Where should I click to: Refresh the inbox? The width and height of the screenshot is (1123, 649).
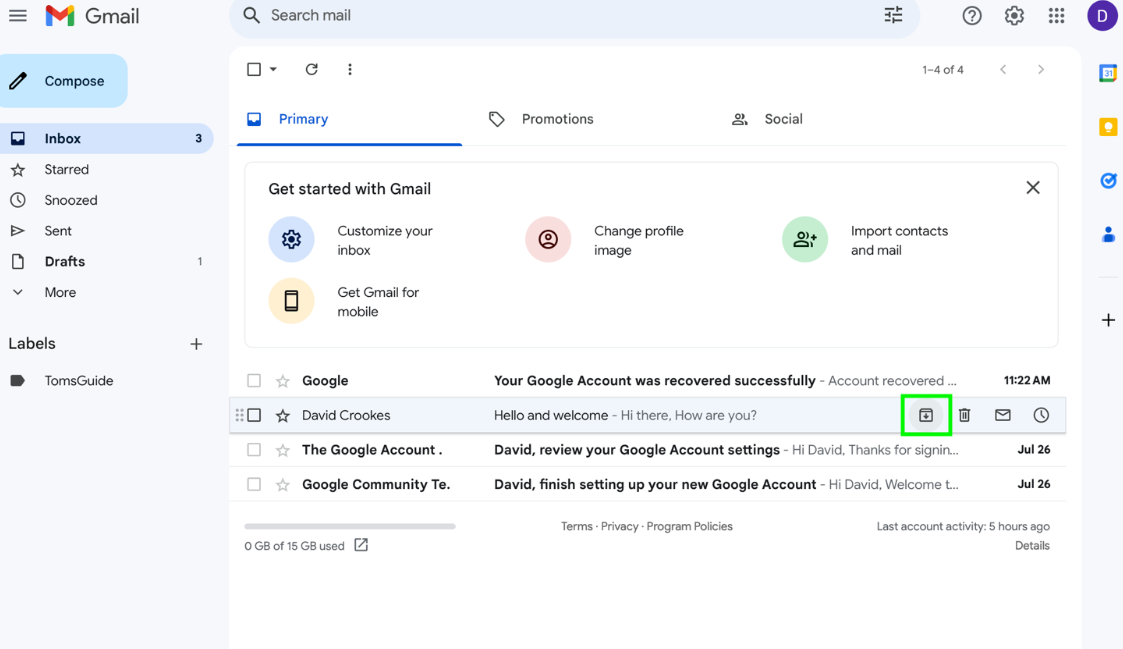click(312, 69)
